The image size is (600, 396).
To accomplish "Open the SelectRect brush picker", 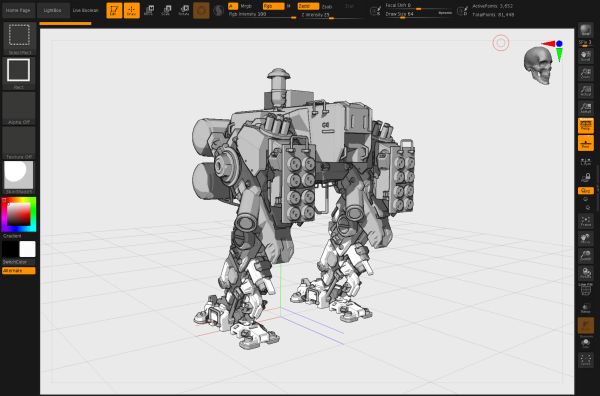I will 19,38.
